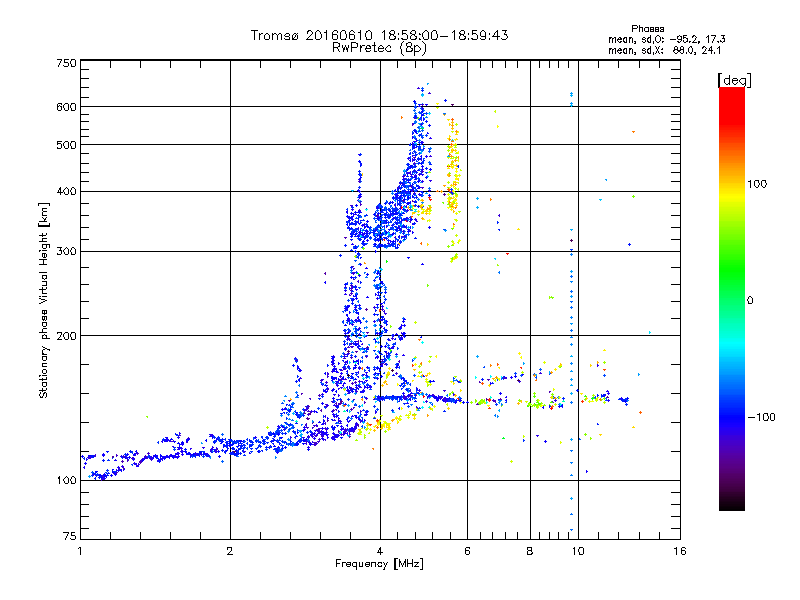
Task: Click the y-axis tick label '75'
Action: point(70,536)
